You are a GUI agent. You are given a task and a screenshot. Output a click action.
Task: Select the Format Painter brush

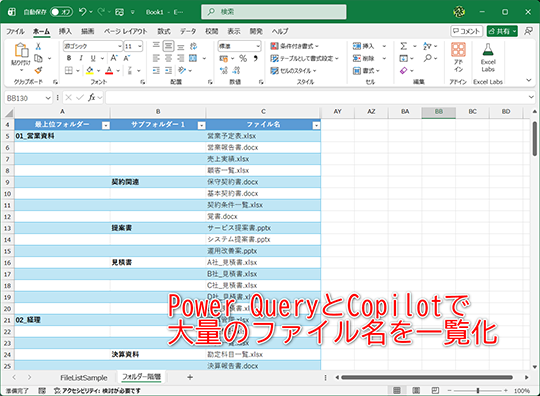[x=38, y=70]
